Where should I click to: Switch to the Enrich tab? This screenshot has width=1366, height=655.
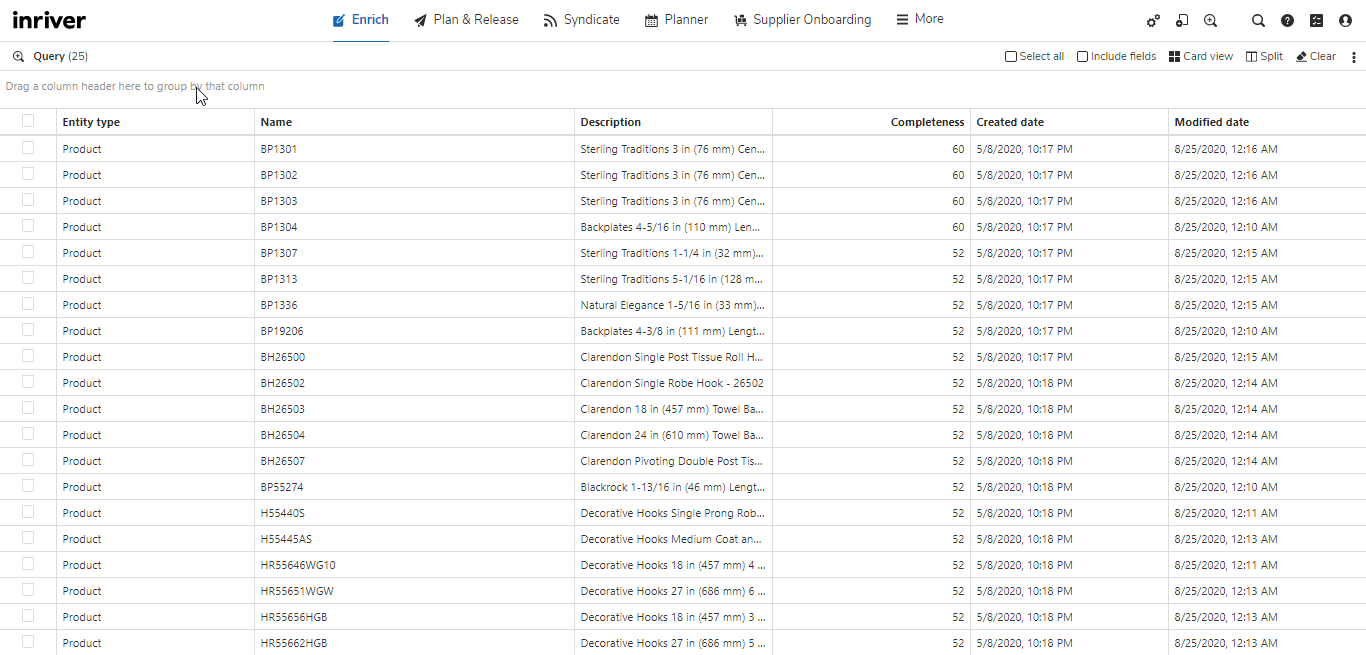tap(361, 19)
